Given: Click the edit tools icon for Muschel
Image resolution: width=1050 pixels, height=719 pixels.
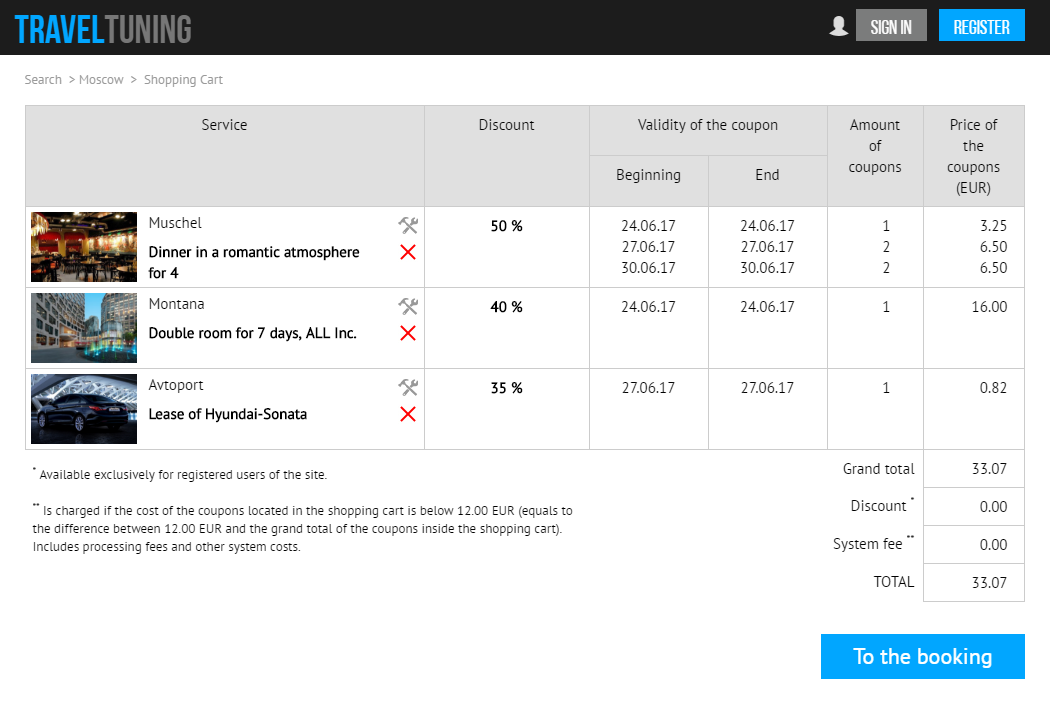Looking at the screenshot, I should [408, 225].
